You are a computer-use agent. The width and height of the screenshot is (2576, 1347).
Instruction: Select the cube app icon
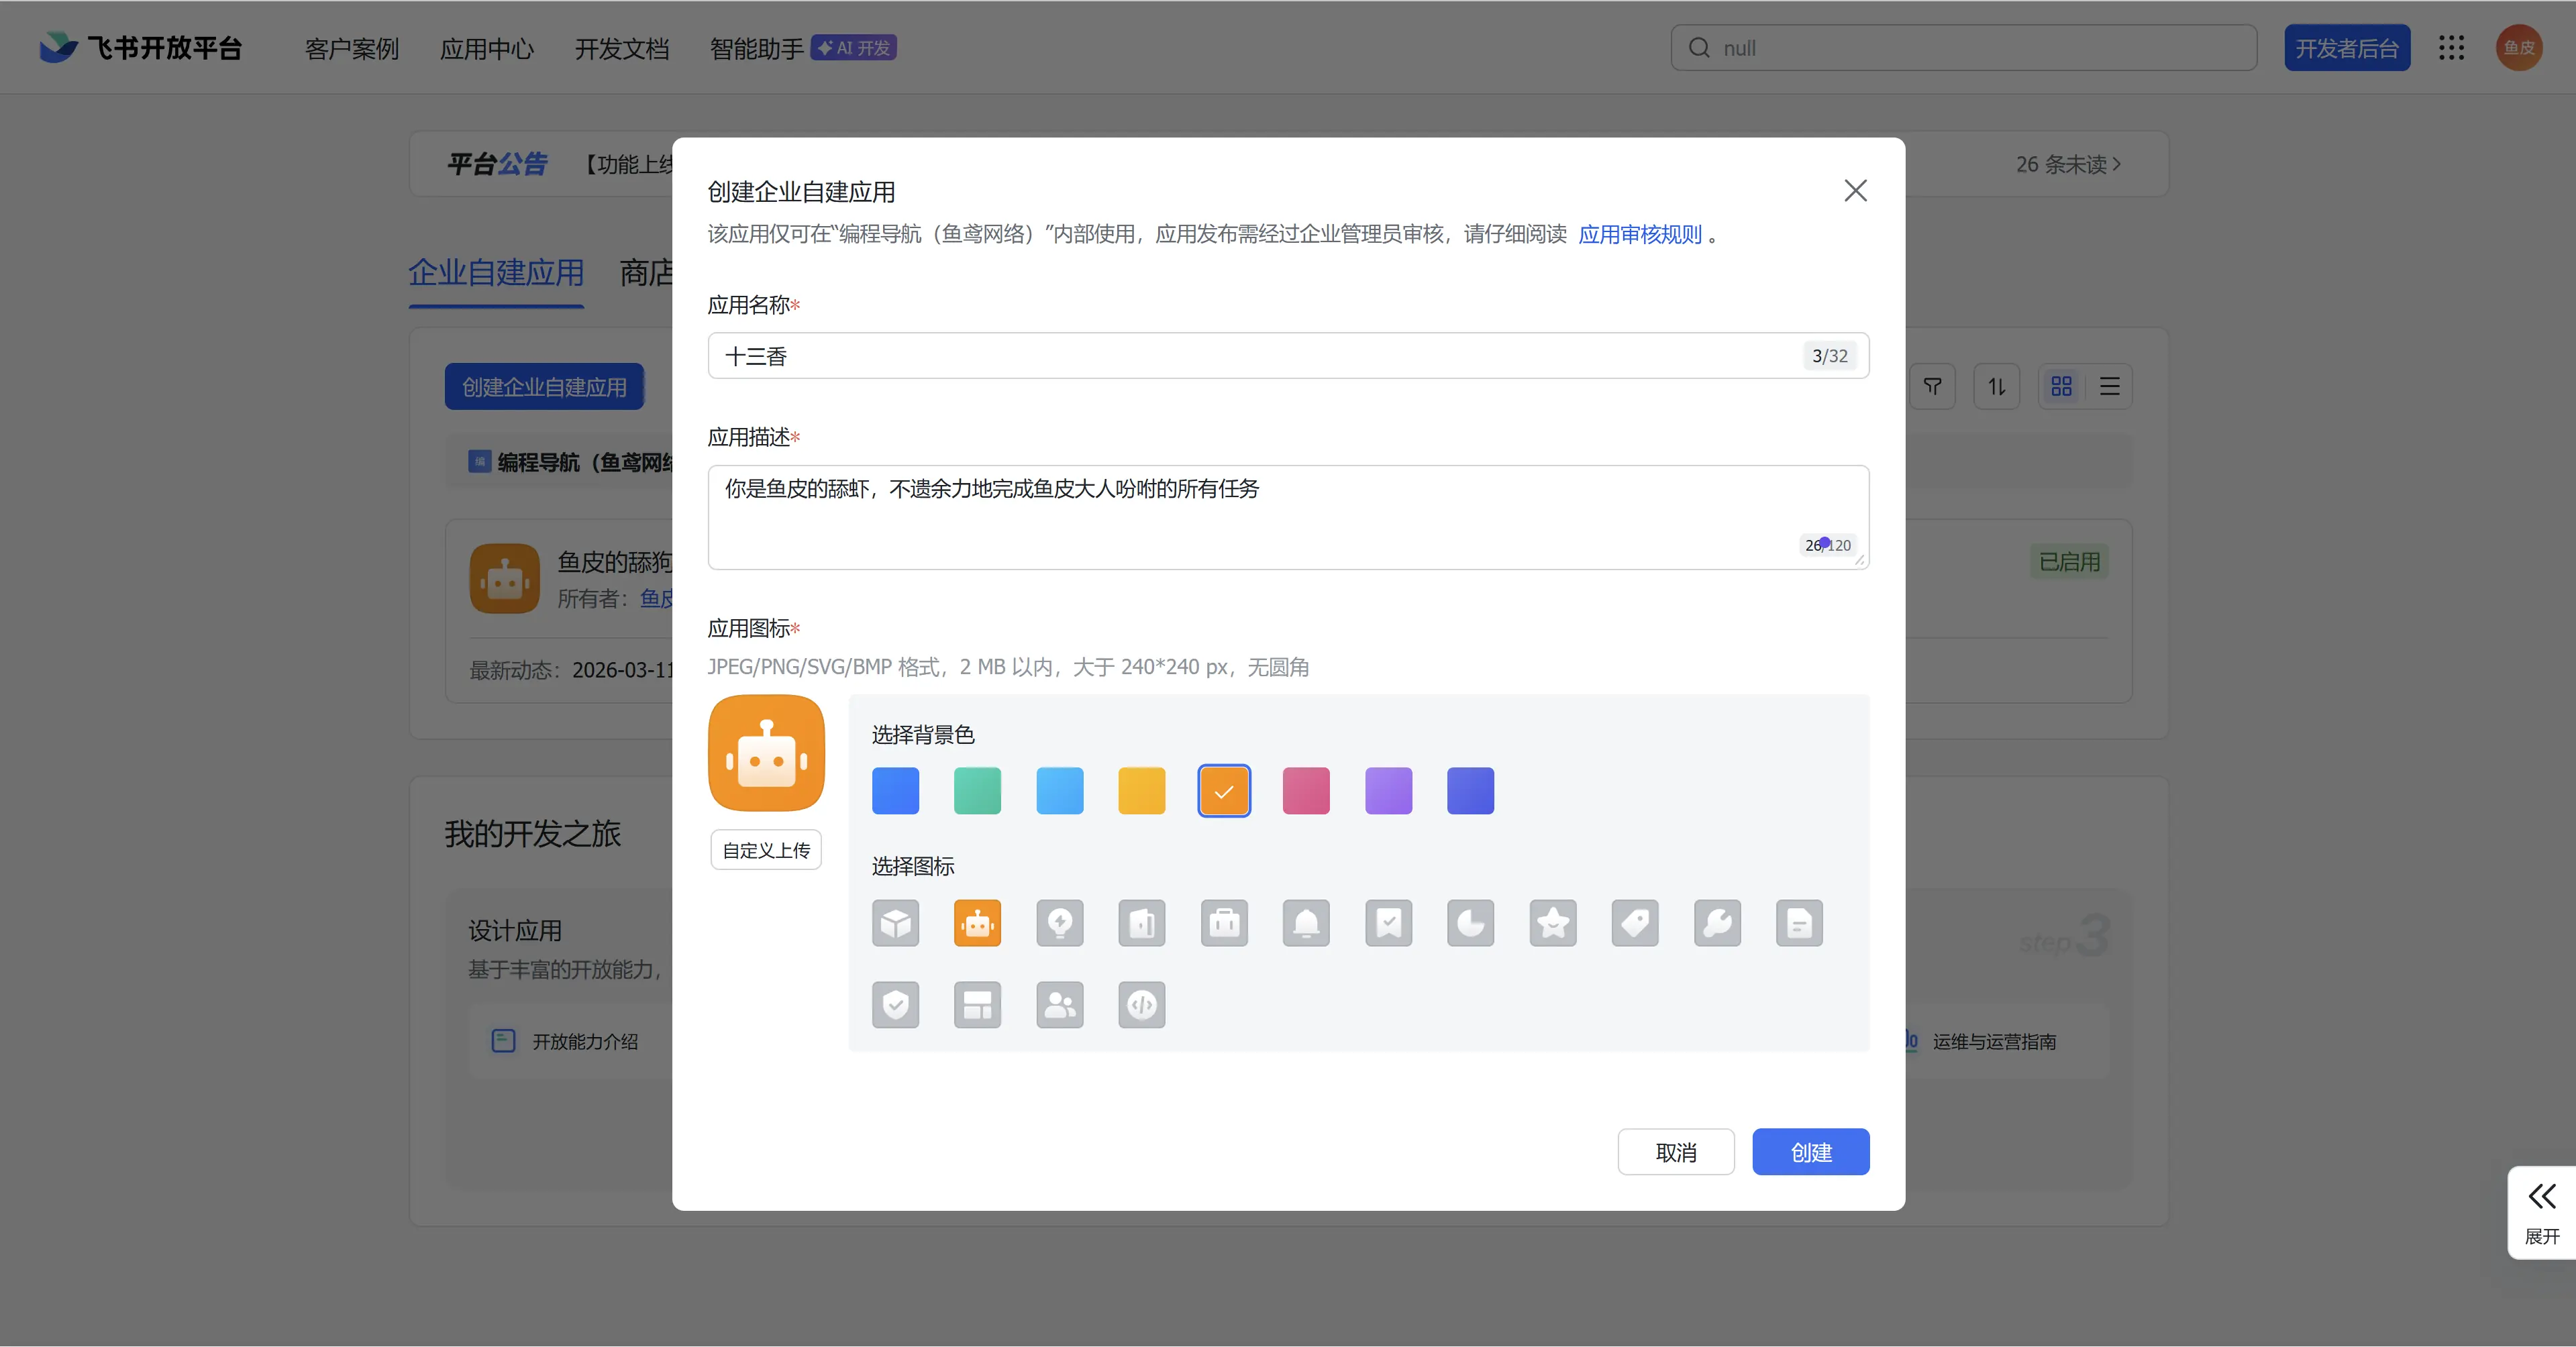tap(895, 923)
